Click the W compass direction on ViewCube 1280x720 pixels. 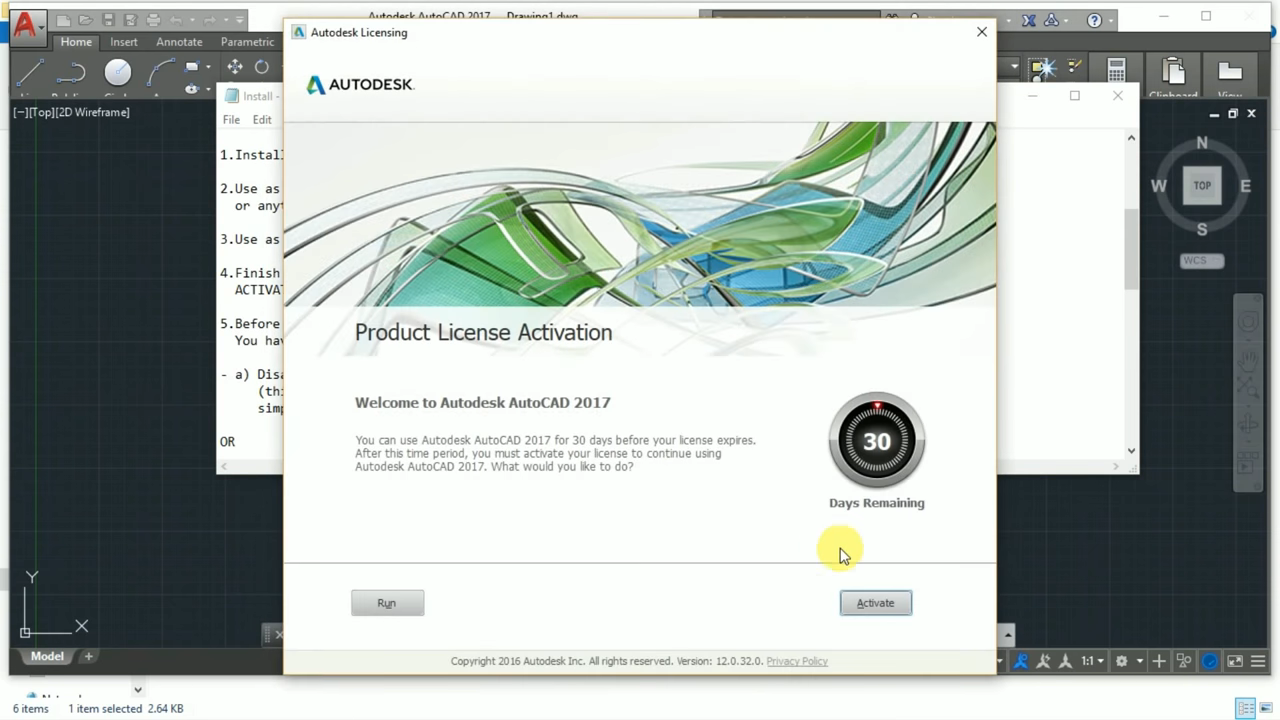click(1158, 186)
